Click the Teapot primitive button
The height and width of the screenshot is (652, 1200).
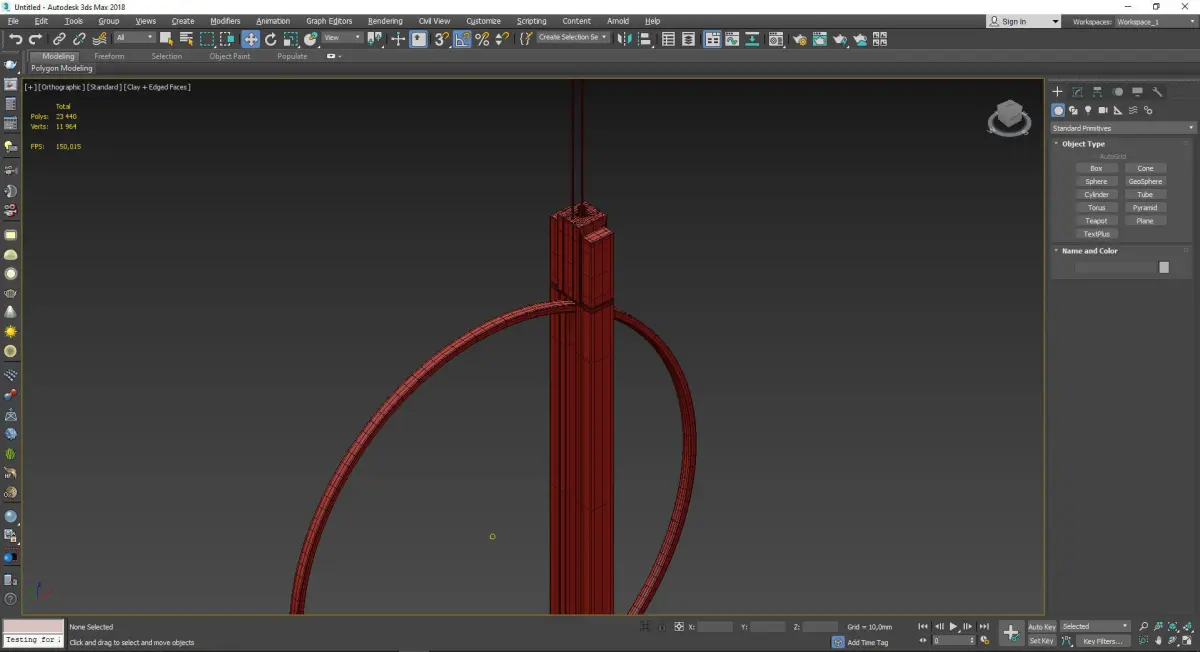pos(1096,221)
